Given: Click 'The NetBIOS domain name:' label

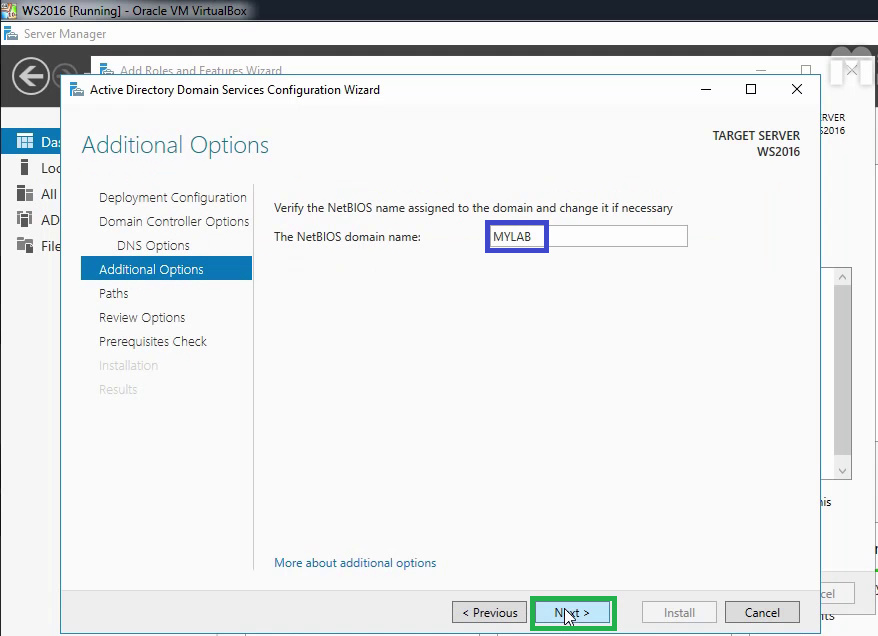Looking at the screenshot, I should pyautogui.click(x=347, y=237).
